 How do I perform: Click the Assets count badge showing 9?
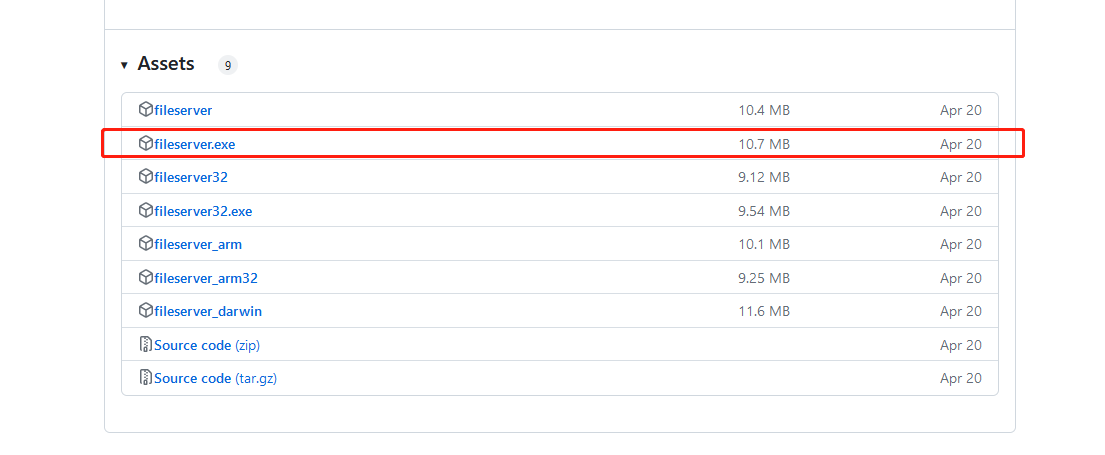[228, 65]
